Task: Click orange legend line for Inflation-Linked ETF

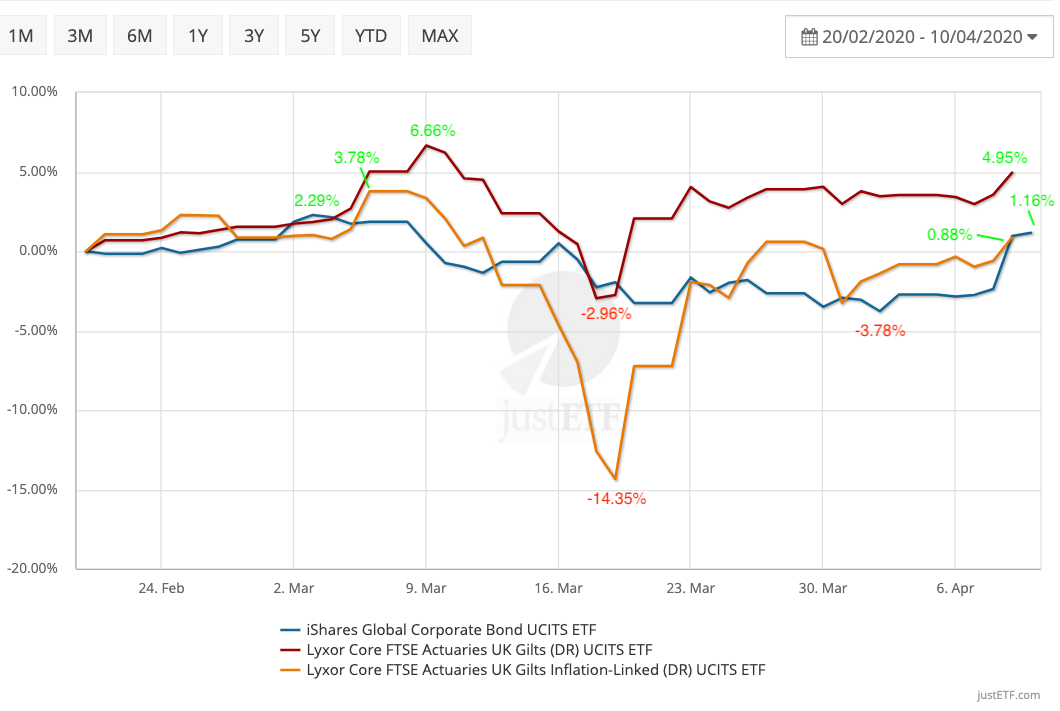Action: click(x=291, y=670)
